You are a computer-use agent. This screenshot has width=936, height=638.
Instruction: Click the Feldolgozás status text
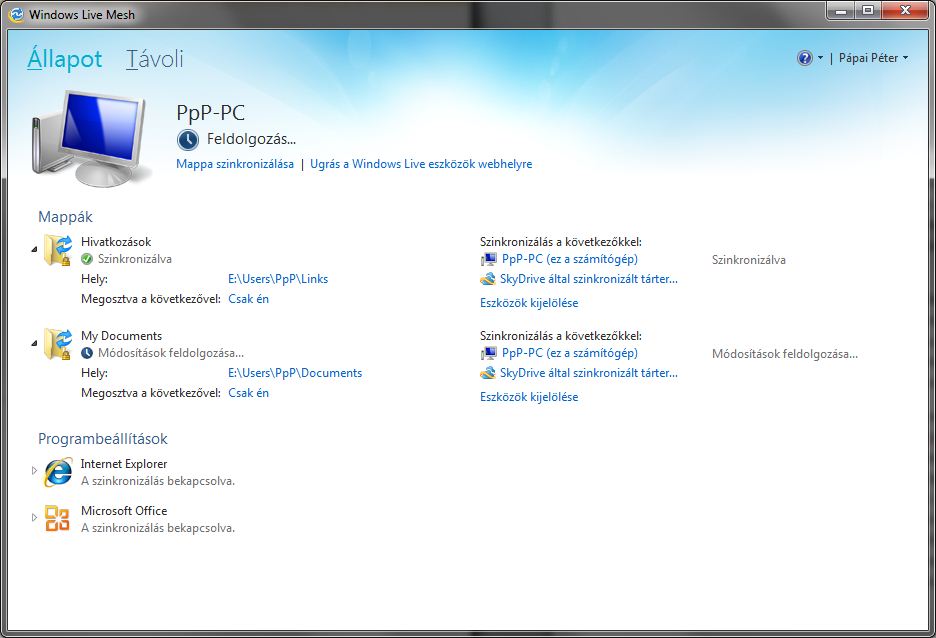tap(251, 140)
